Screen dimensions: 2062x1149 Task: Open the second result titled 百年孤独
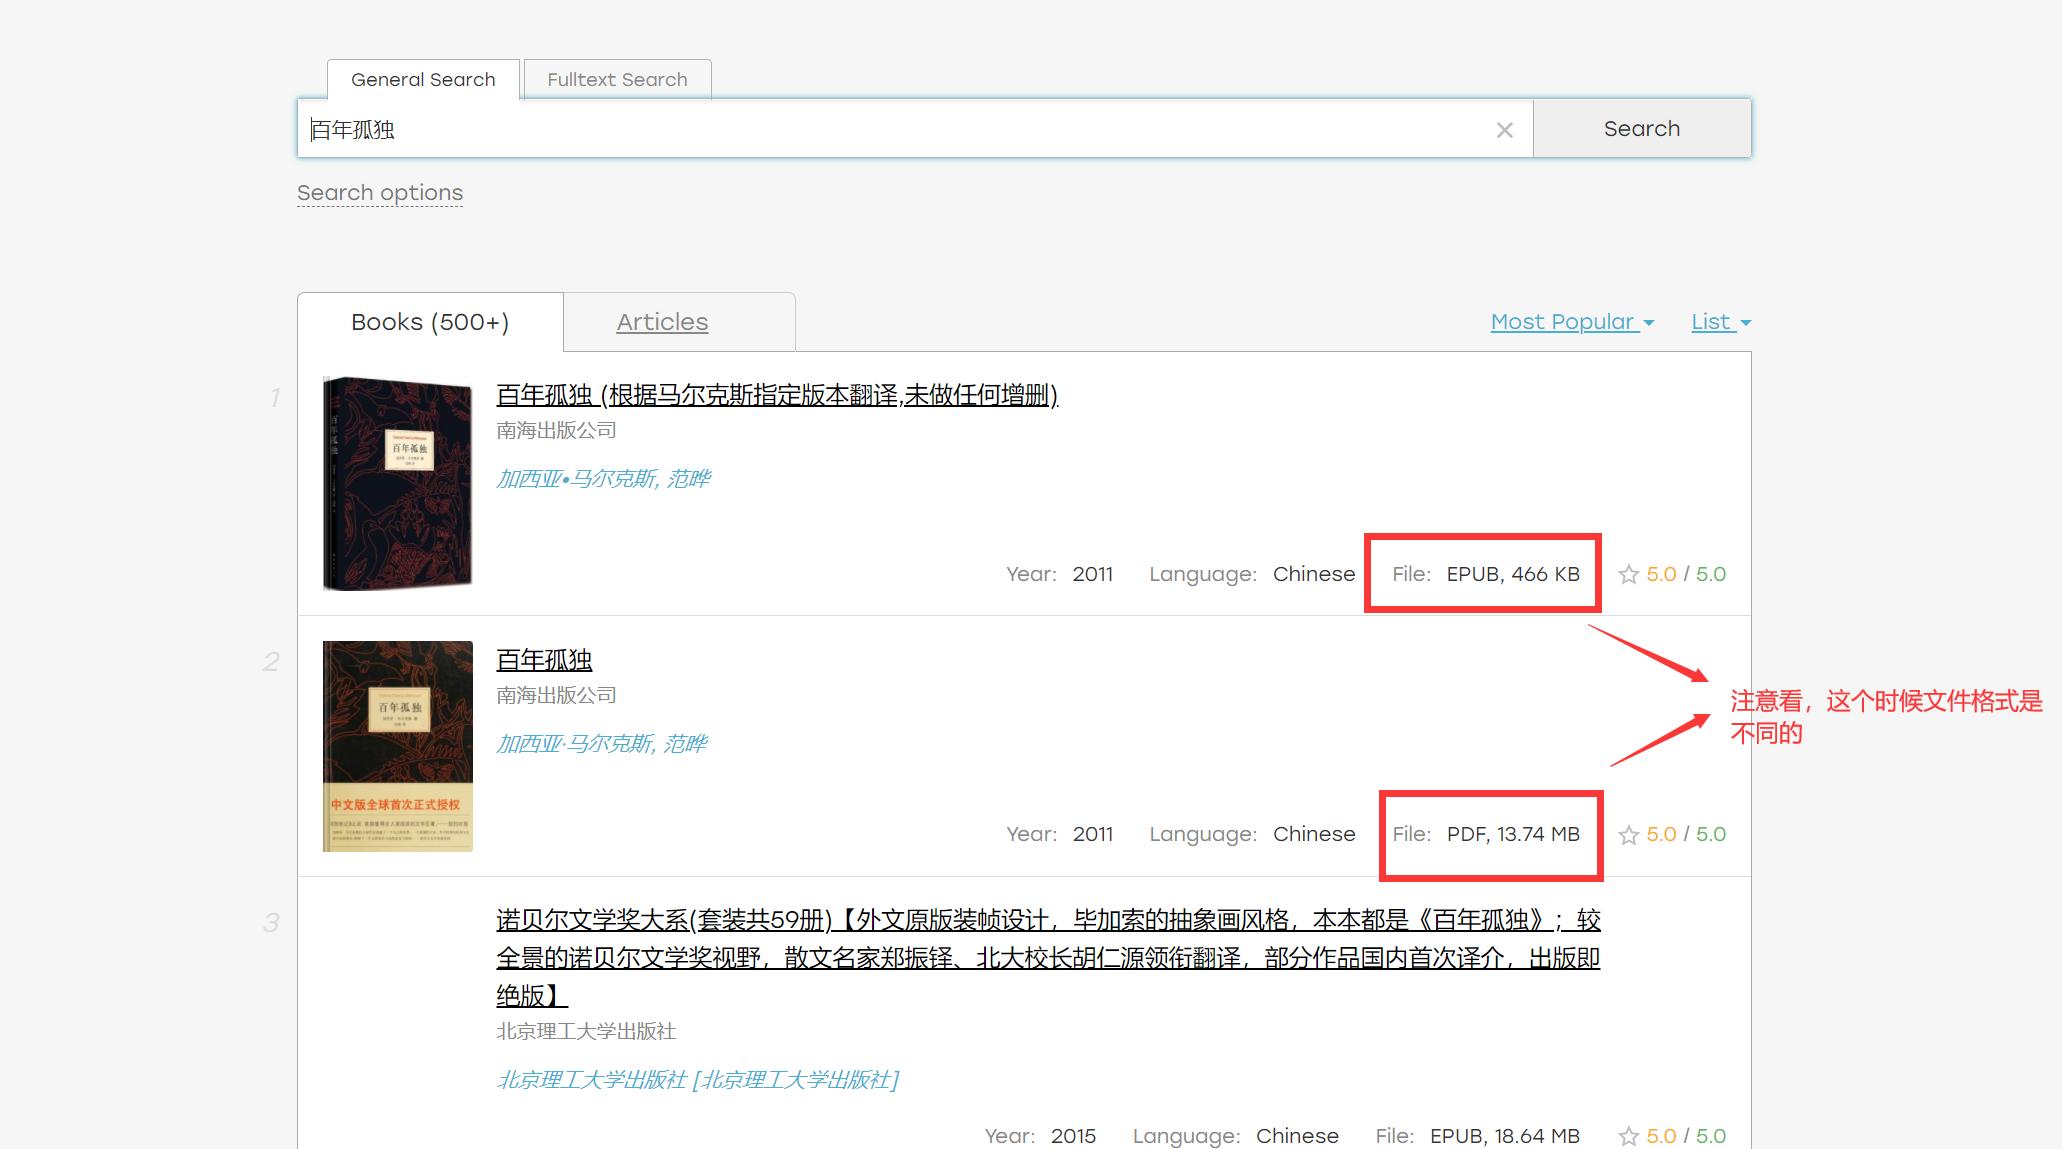(x=543, y=659)
